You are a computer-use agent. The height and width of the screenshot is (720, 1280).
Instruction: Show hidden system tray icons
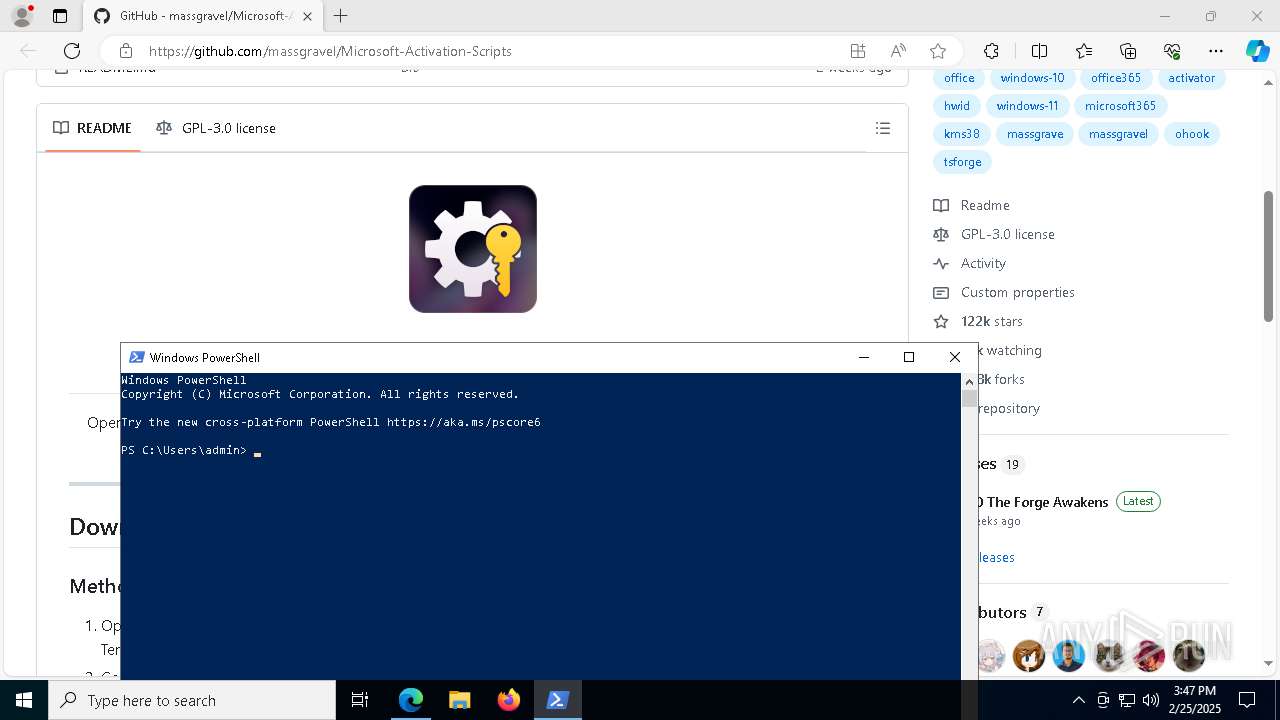pos(1078,700)
